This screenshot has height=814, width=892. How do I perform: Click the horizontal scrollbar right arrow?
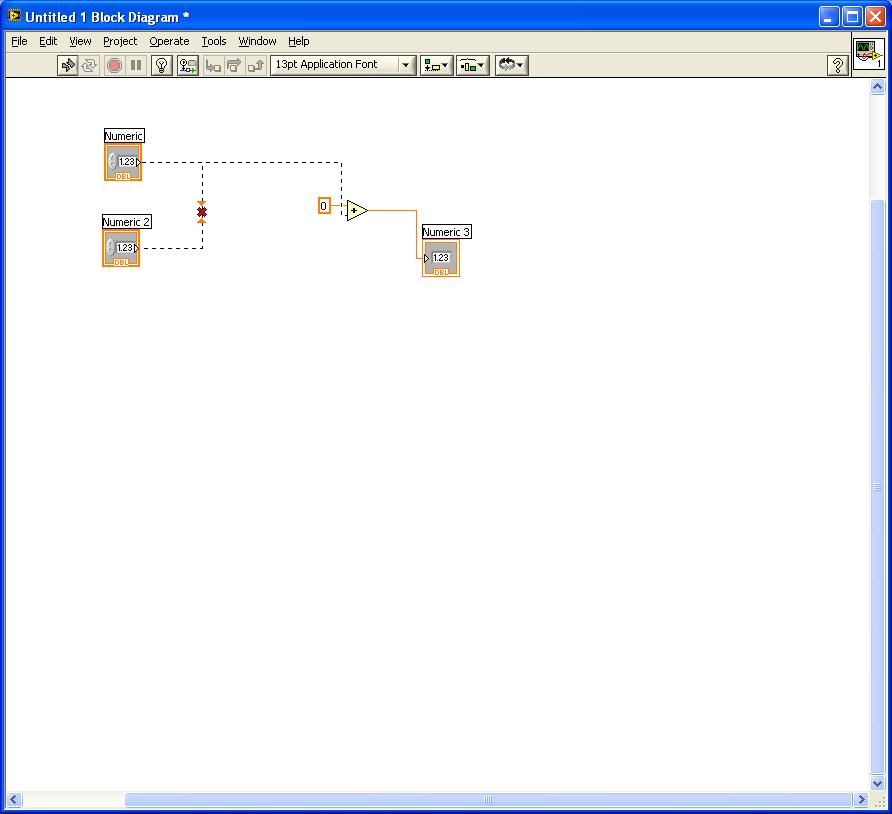pyautogui.click(x=861, y=800)
